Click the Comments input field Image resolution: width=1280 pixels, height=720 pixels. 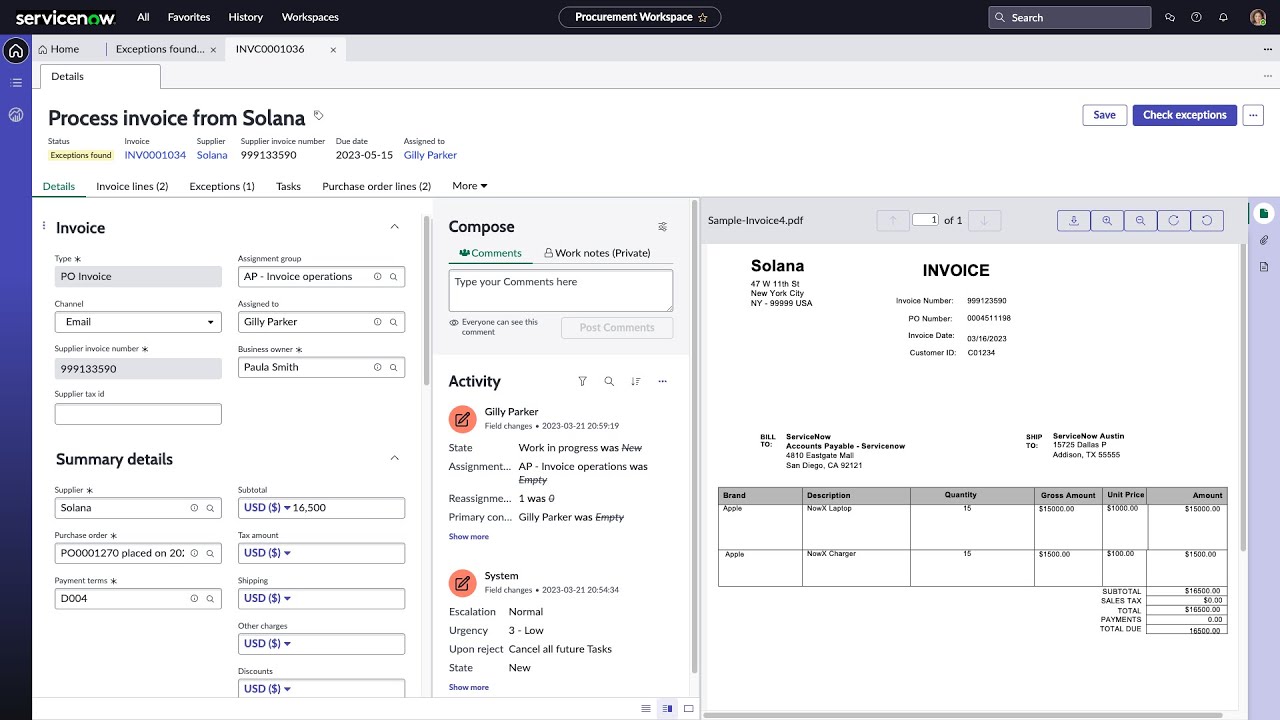pyautogui.click(x=560, y=290)
